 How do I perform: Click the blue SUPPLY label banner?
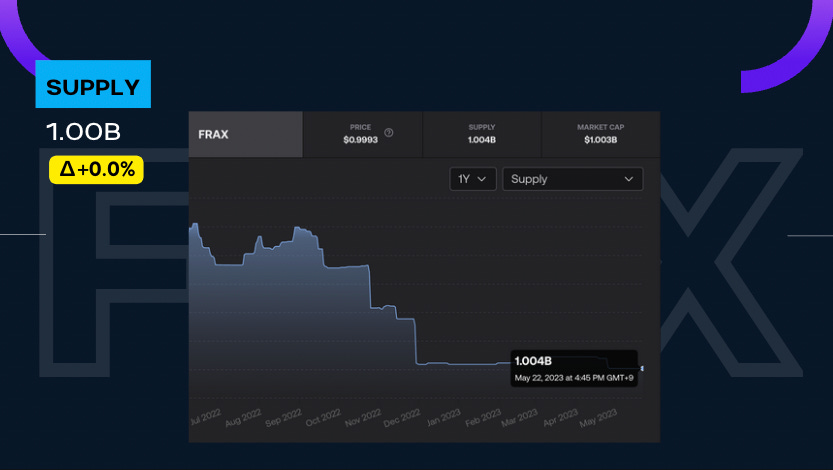(x=93, y=84)
